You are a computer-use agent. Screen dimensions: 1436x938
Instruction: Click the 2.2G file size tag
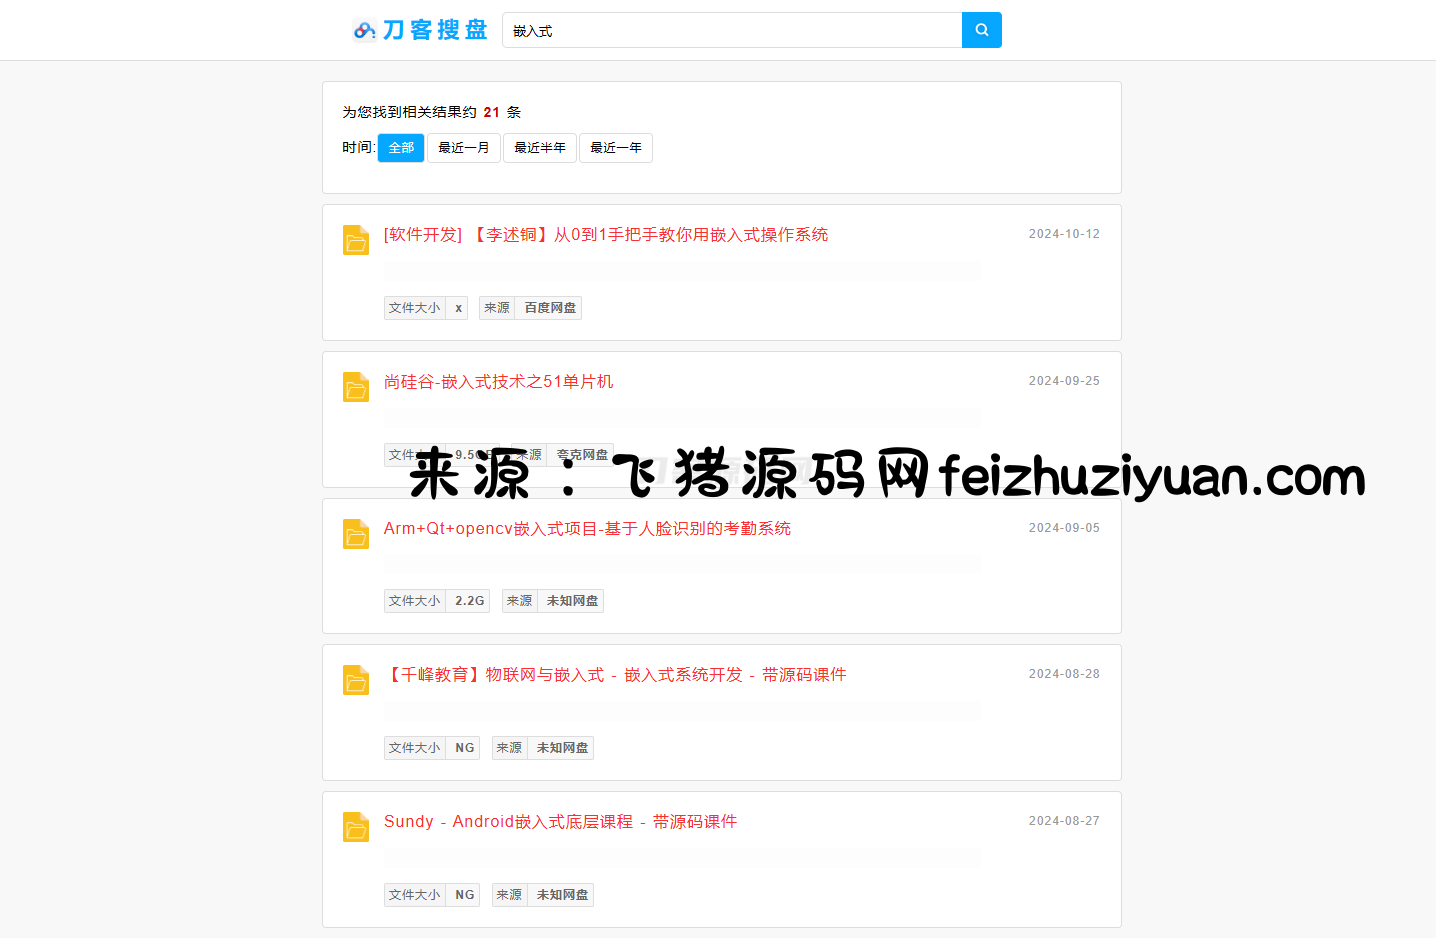469,601
